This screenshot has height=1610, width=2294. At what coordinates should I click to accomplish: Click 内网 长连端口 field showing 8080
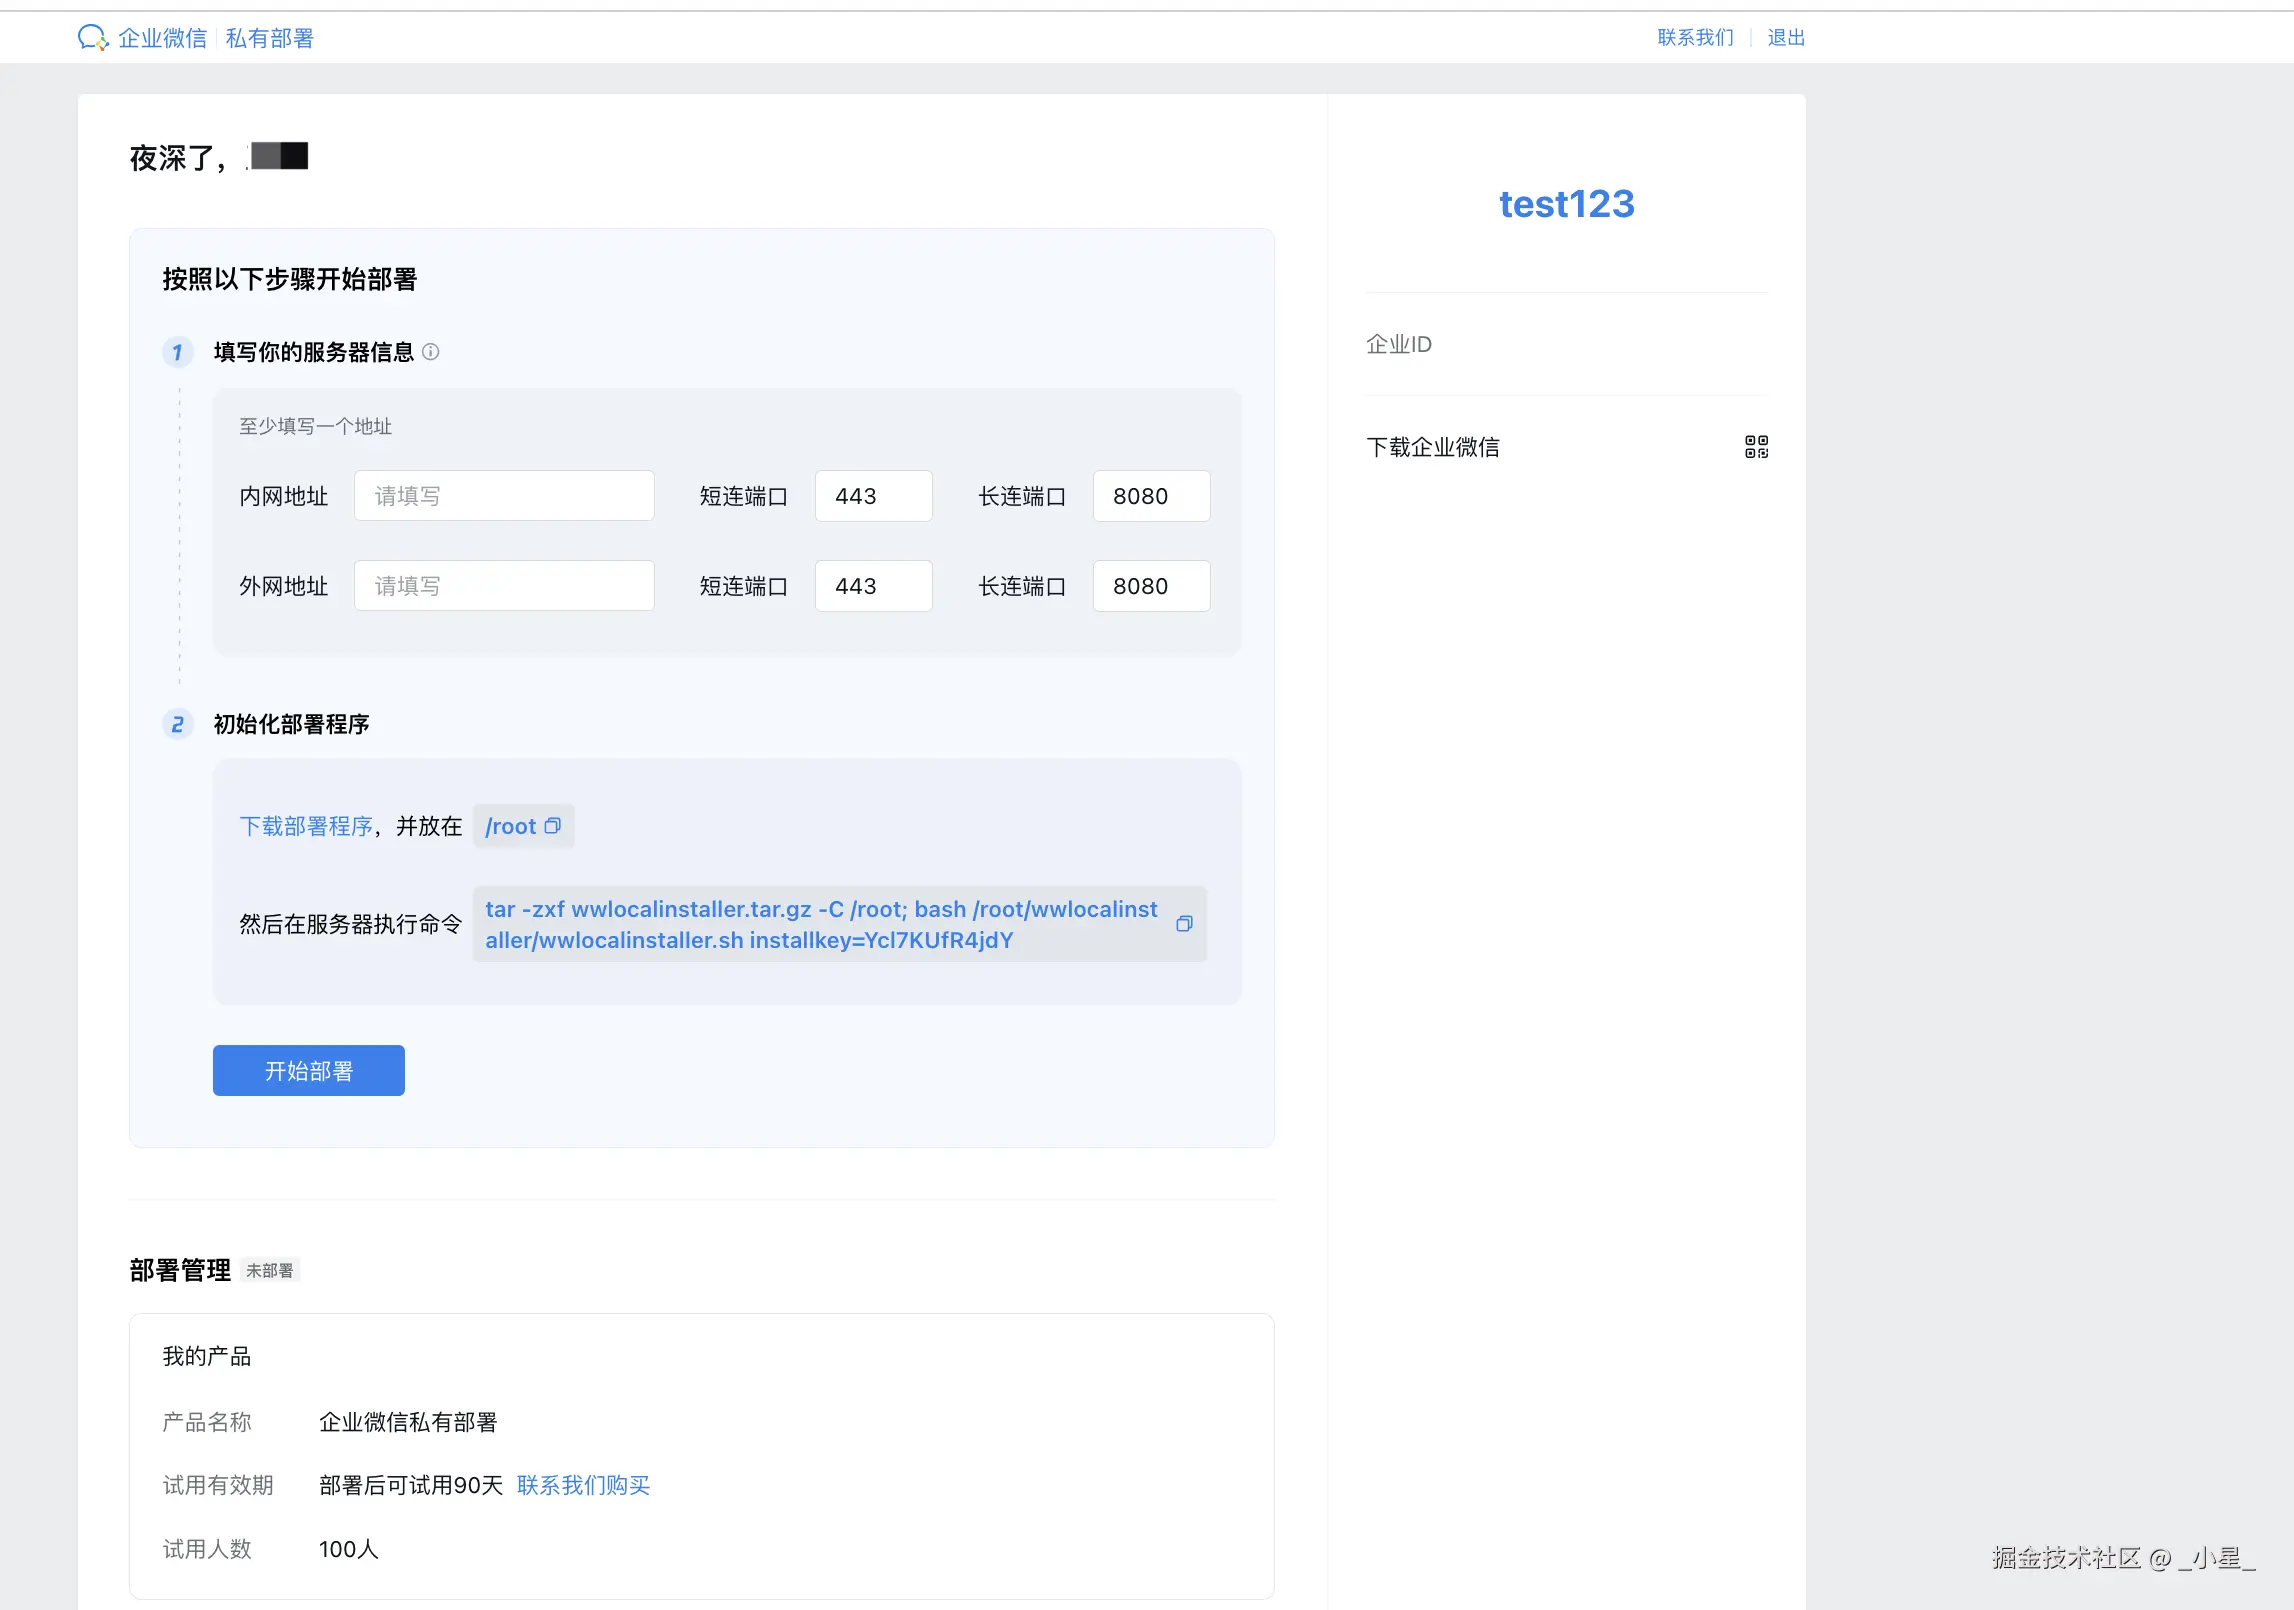(1151, 496)
